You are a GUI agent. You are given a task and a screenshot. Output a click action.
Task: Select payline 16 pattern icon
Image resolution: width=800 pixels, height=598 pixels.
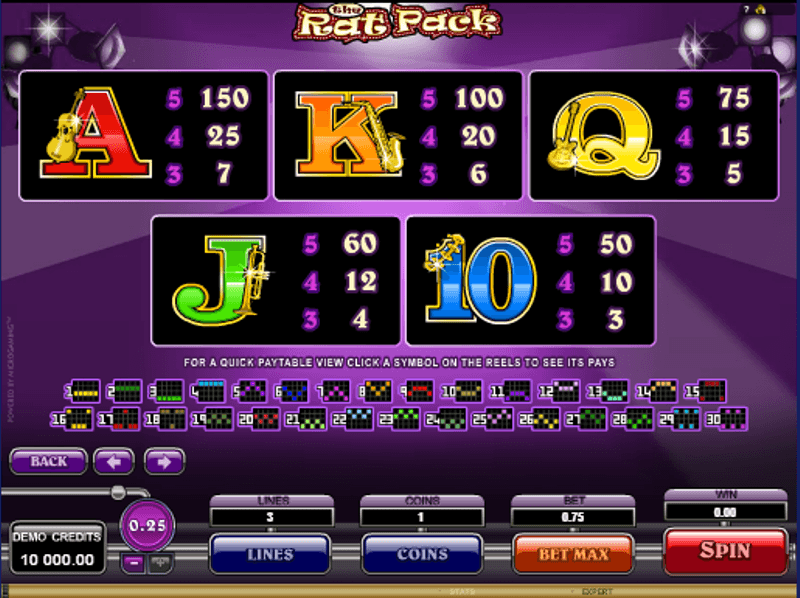[x=72, y=419]
